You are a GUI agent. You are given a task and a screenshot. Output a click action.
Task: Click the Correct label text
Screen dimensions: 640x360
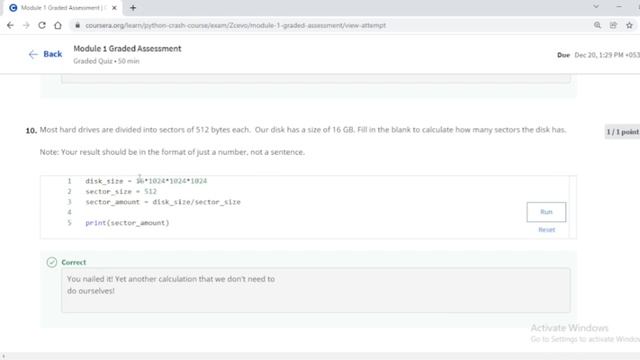click(74, 262)
